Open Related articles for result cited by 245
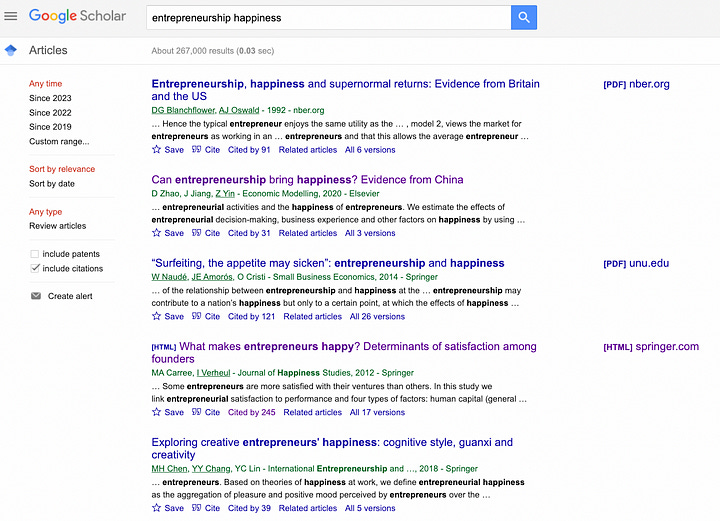The height and width of the screenshot is (521, 720). coord(313,412)
